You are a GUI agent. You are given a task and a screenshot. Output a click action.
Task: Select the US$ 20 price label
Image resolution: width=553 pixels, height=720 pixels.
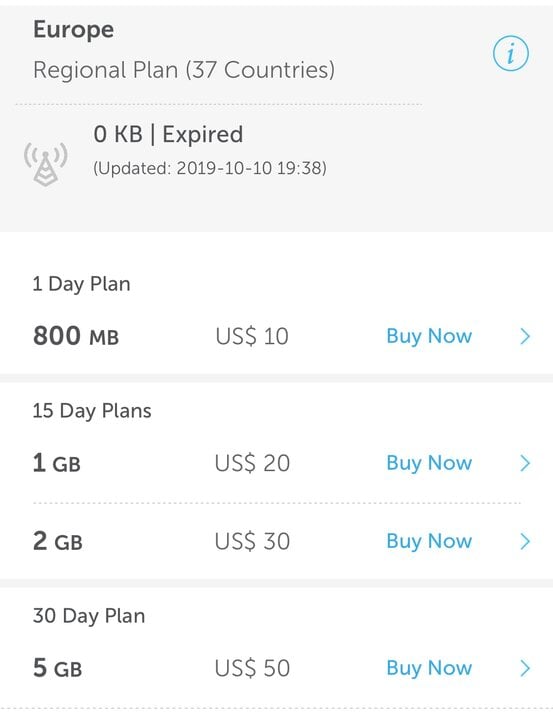click(252, 463)
